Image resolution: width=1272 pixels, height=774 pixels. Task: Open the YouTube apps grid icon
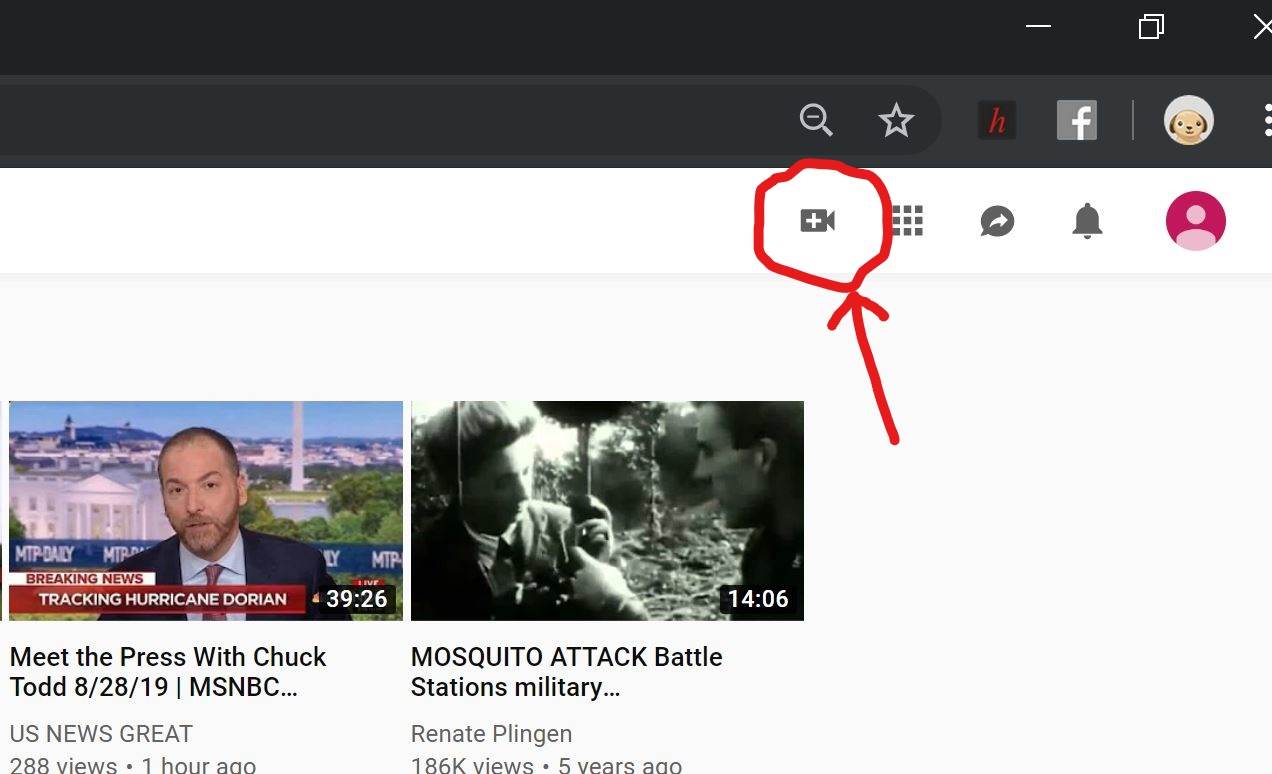coord(905,220)
